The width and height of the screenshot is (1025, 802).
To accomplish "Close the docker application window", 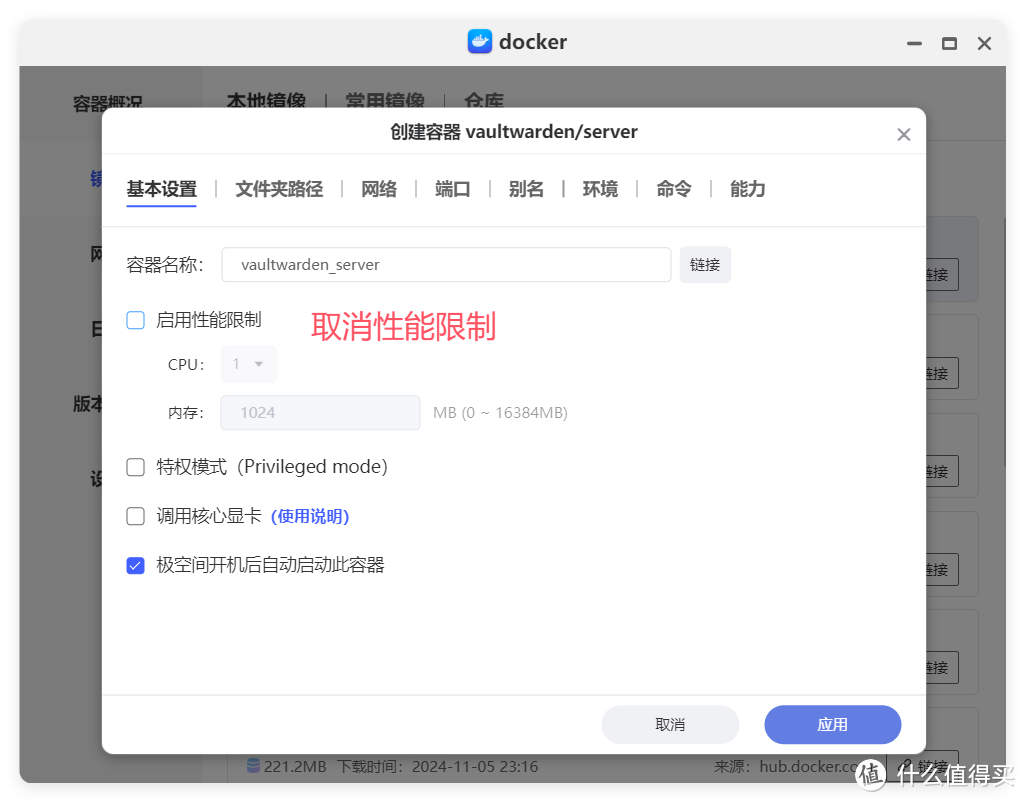I will (x=984, y=44).
